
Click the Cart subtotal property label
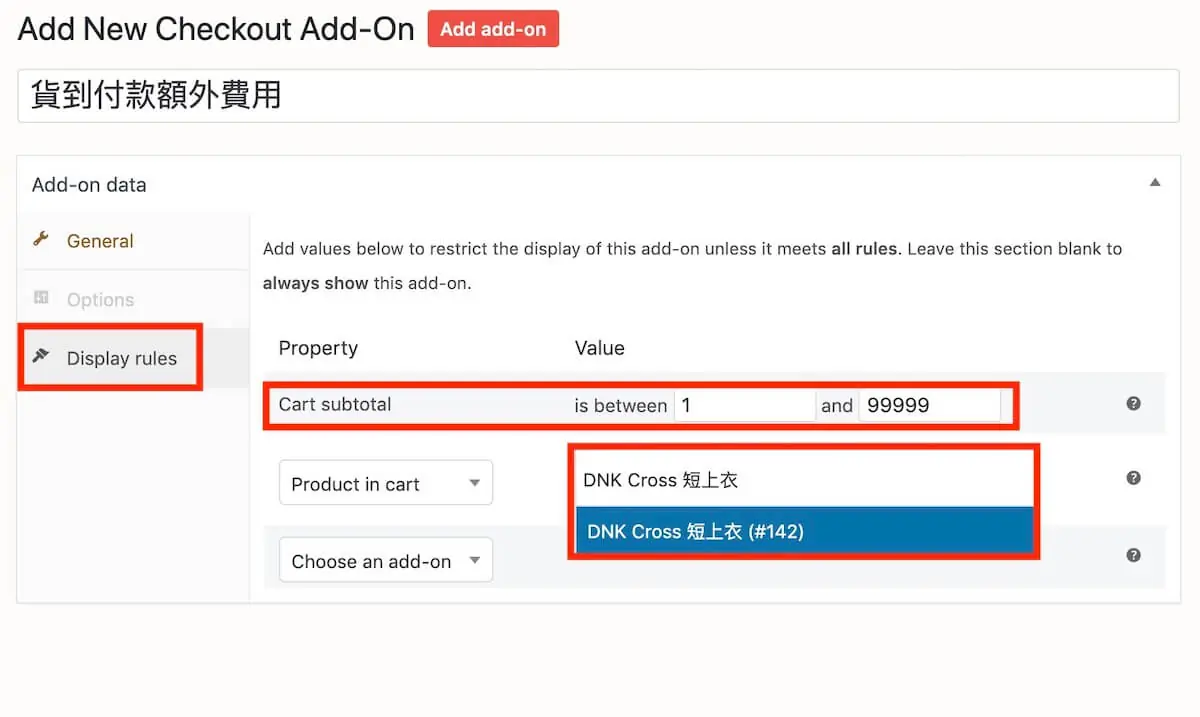click(335, 404)
